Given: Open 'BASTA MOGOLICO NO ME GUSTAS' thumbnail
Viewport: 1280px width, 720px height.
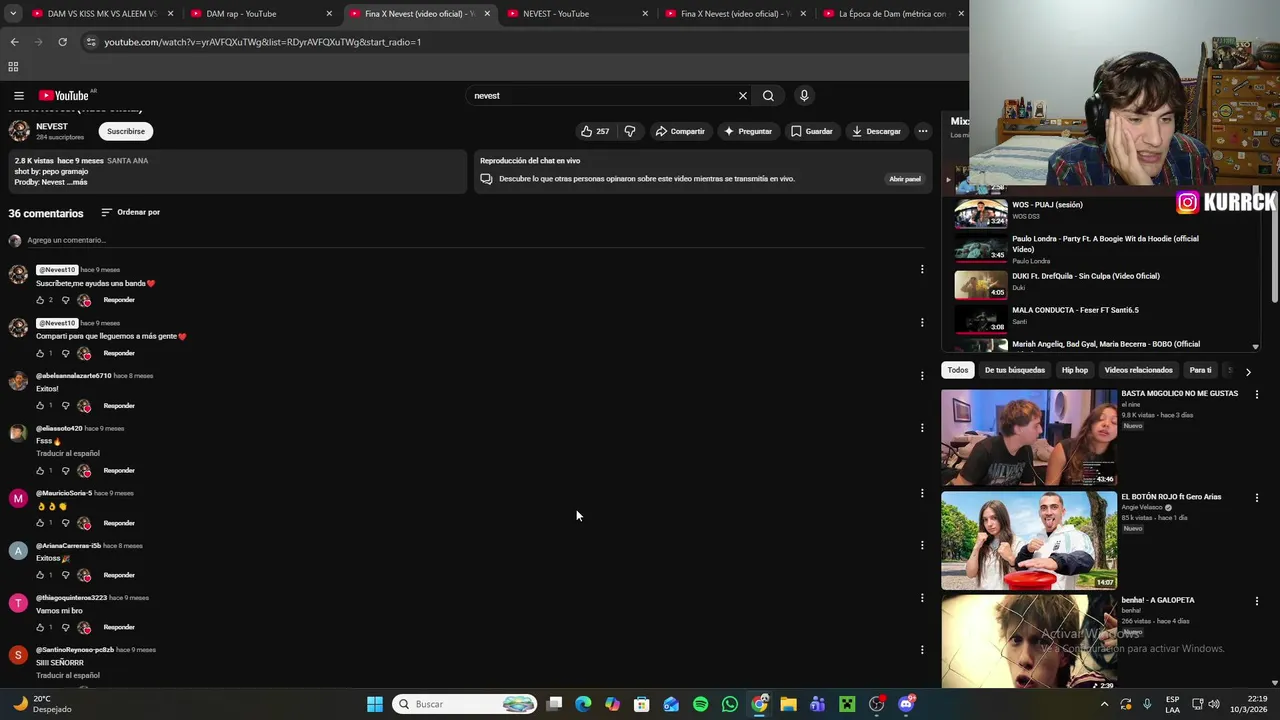Looking at the screenshot, I should (1029, 437).
